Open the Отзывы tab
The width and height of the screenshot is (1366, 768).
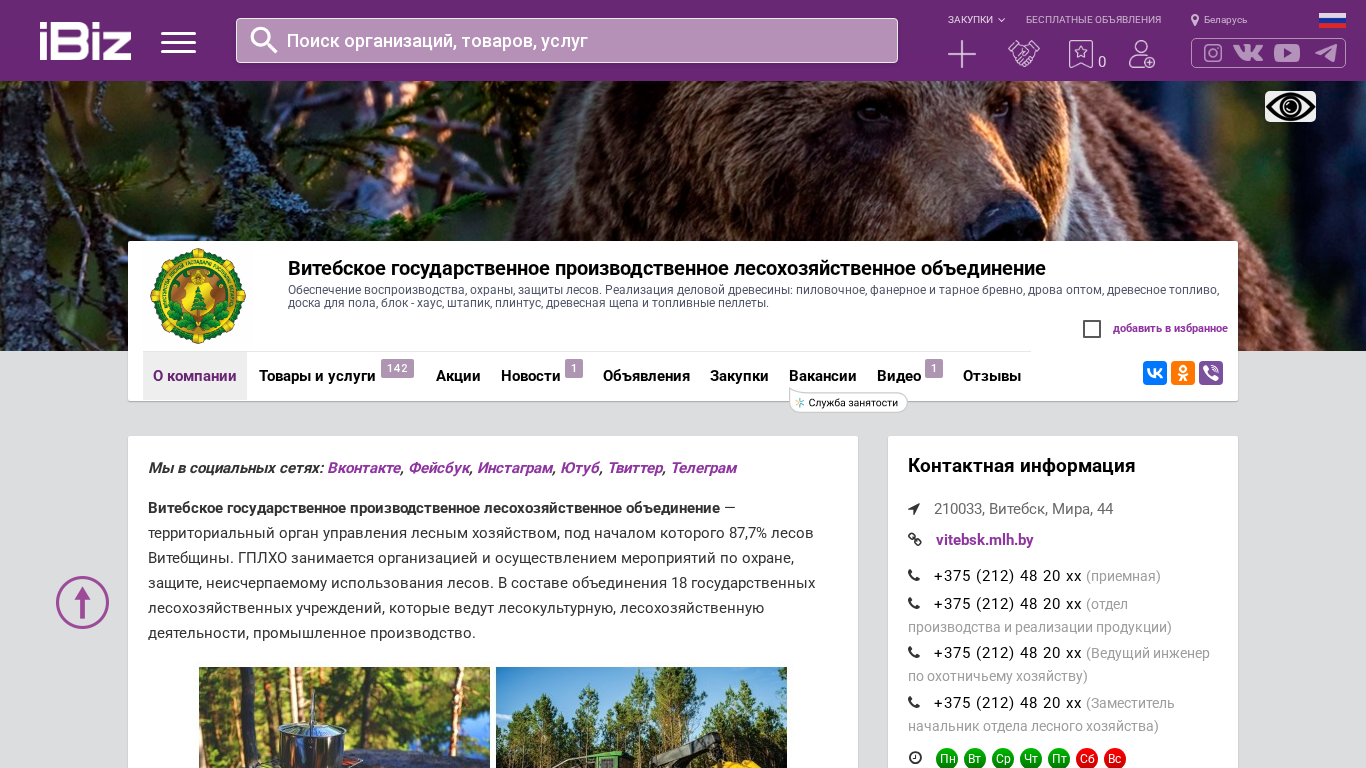pyautogui.click(x=992, y=376)
